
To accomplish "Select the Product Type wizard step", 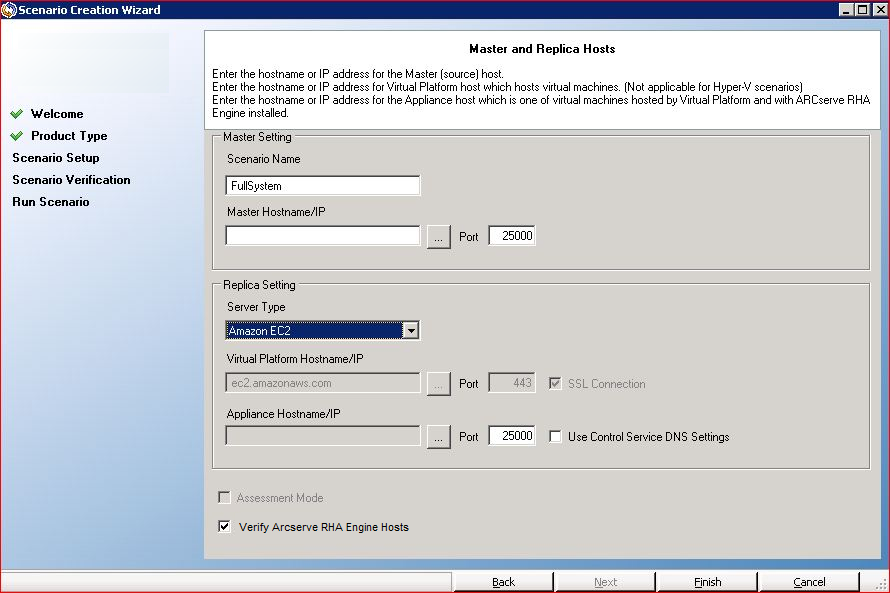I will pos(69,136).
